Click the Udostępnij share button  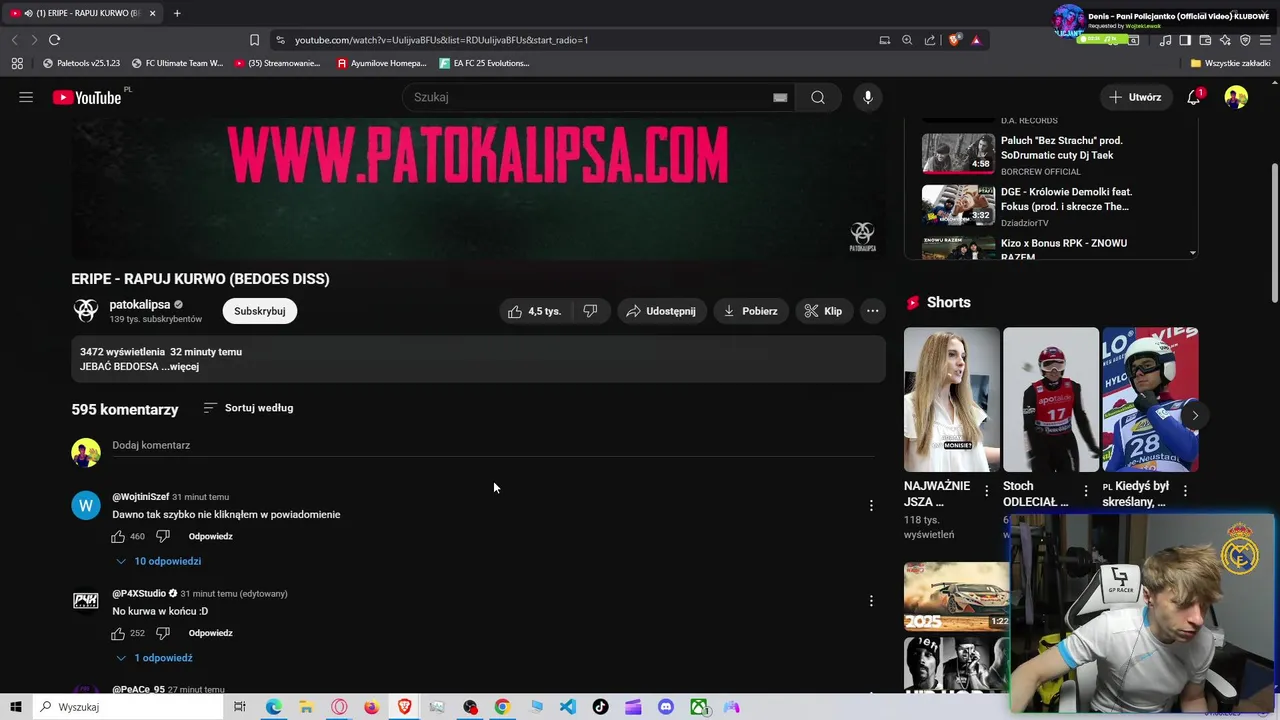tap(661, 311)
